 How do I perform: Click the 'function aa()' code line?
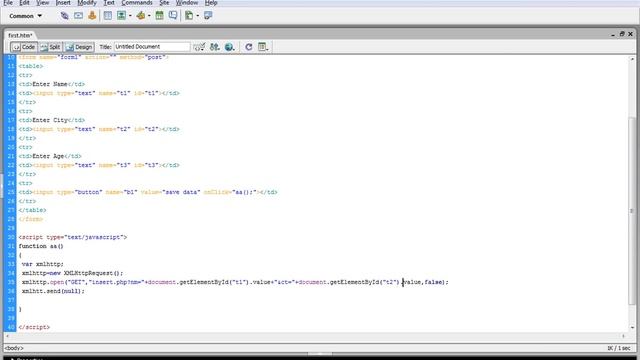point(41,246)
